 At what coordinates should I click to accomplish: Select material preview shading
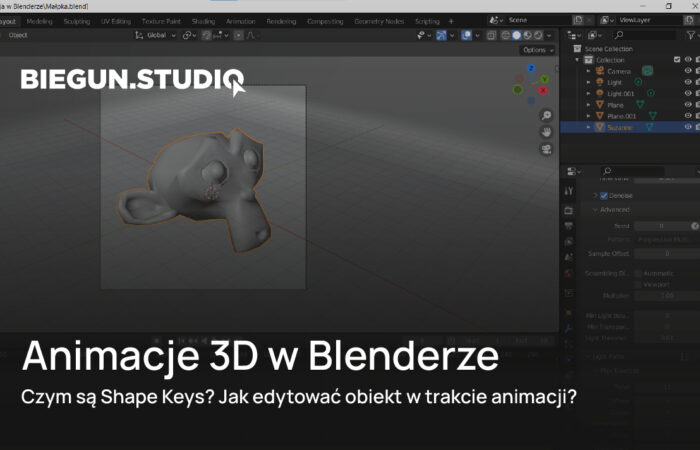click(528, 35)
